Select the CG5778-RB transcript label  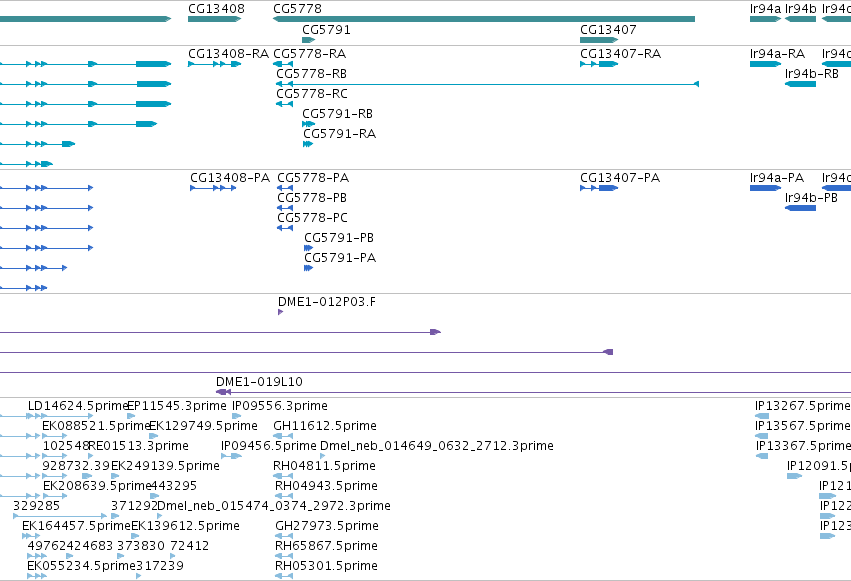[x=312, y=74]
